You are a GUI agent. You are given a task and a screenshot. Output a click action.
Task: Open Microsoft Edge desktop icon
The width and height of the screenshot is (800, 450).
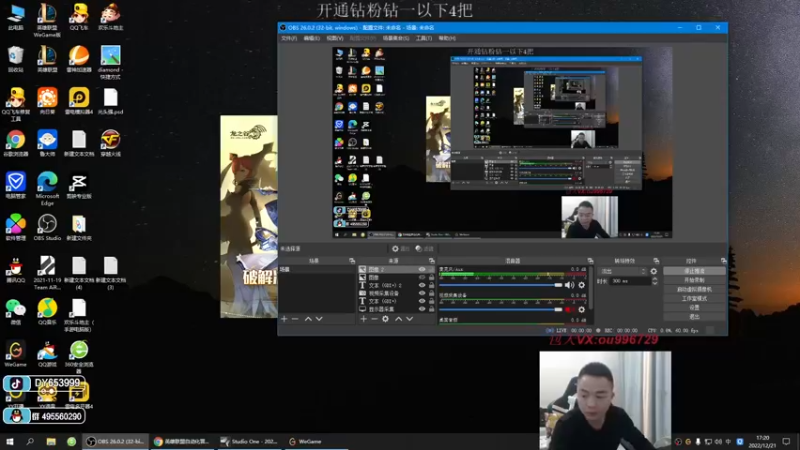point(47,188)
